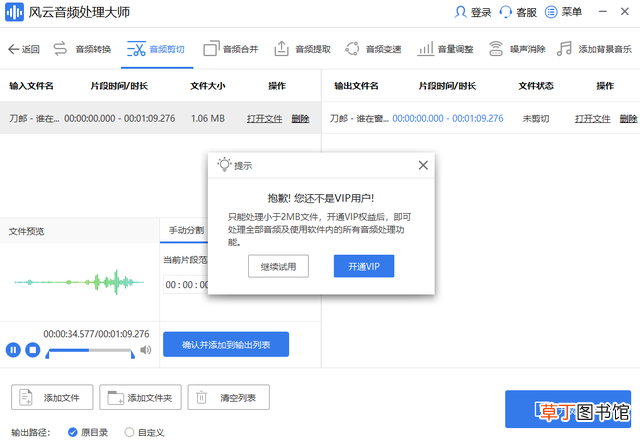
Task: Click the 清空列表 button
Action: coord(229,397)
